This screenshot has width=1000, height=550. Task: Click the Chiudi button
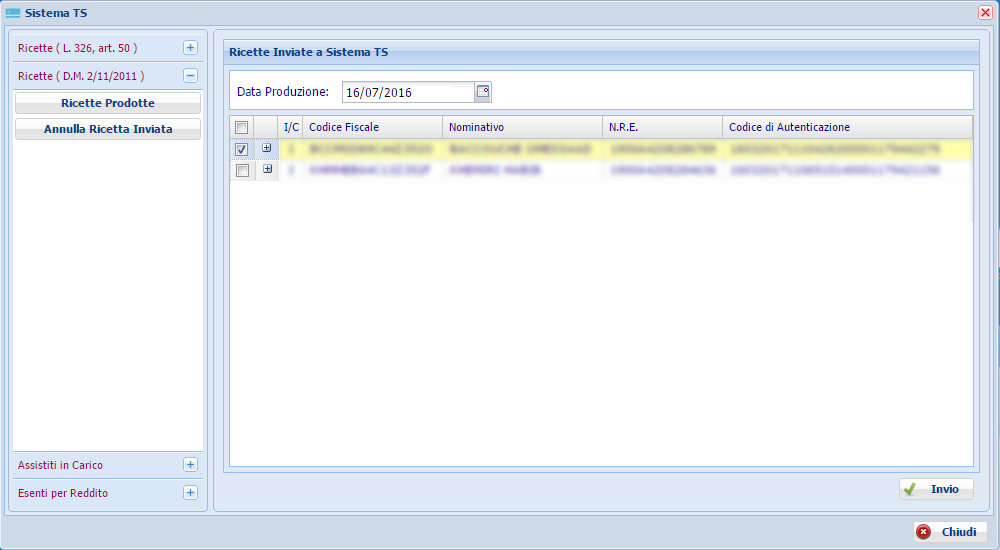tap(949, 532)
